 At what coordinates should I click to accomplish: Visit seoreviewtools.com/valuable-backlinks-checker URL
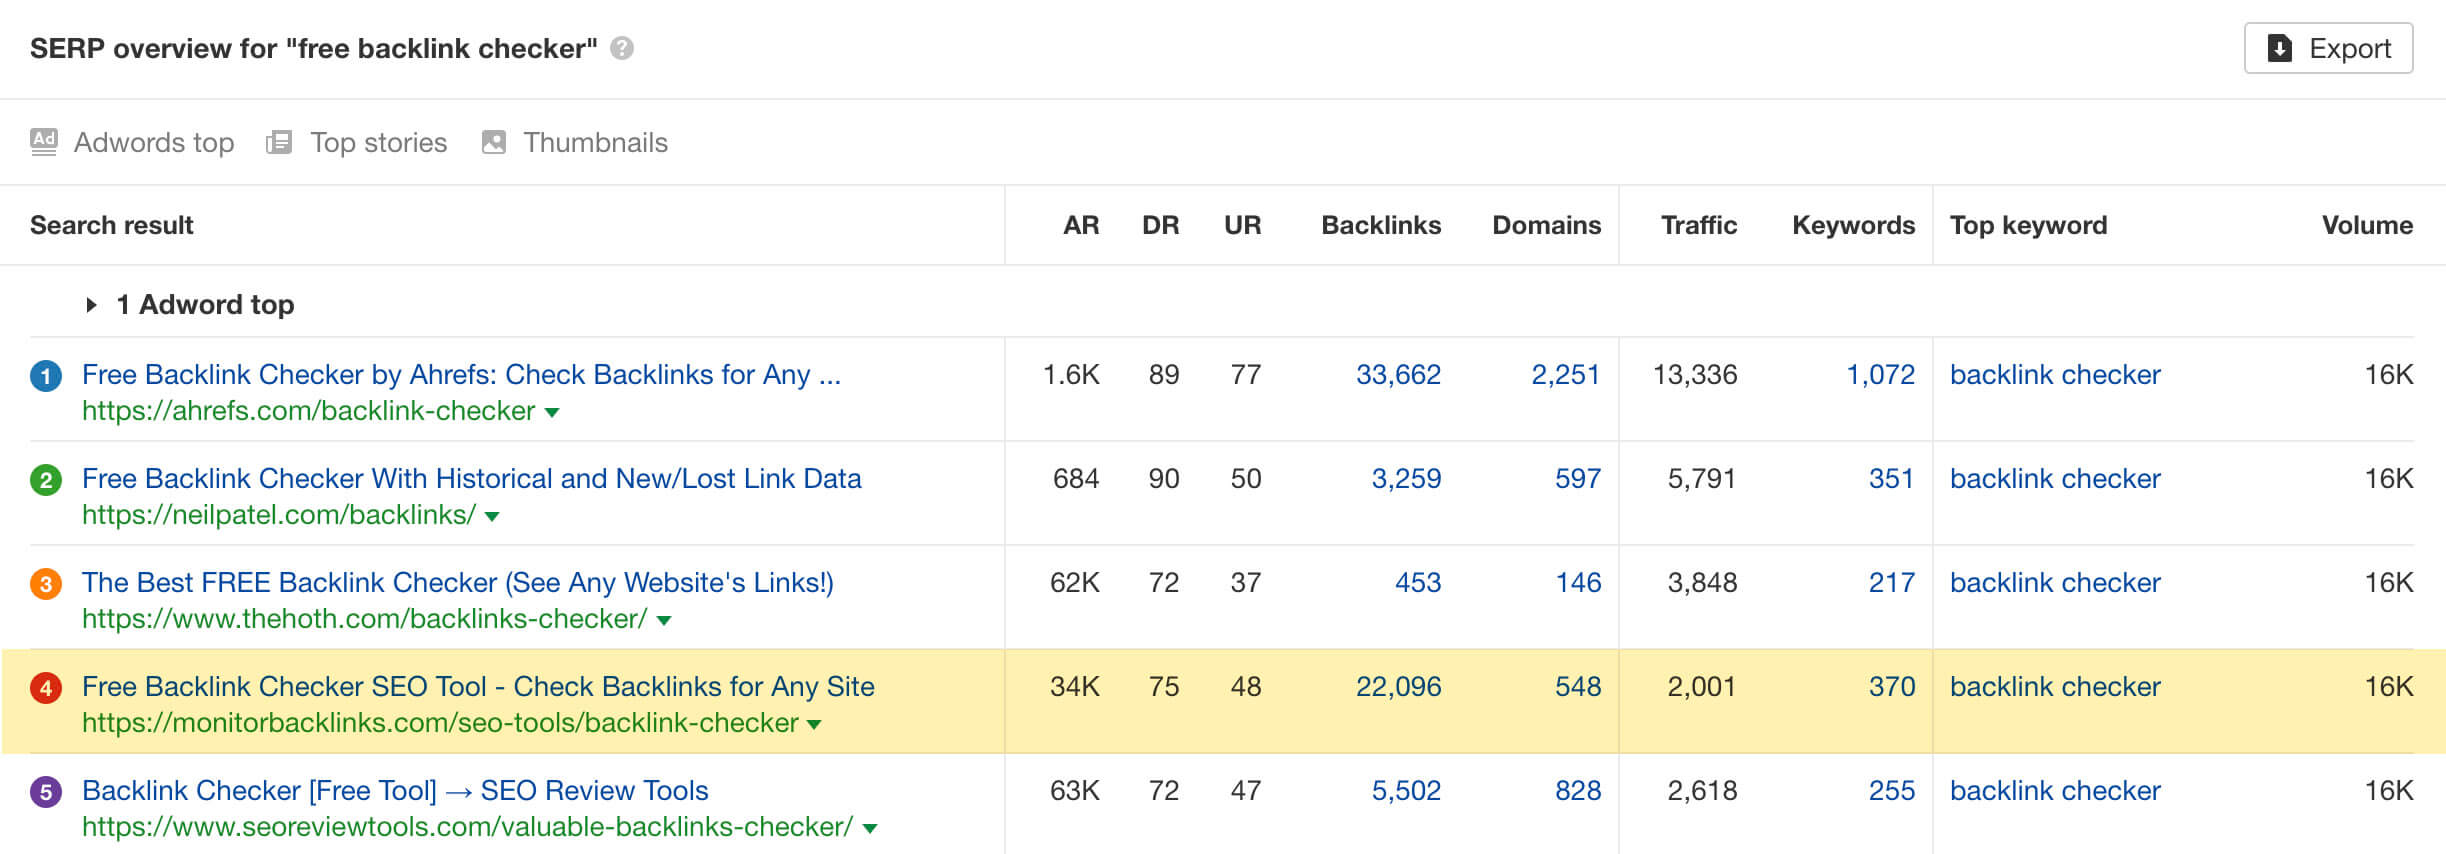(x=468, y=827)
